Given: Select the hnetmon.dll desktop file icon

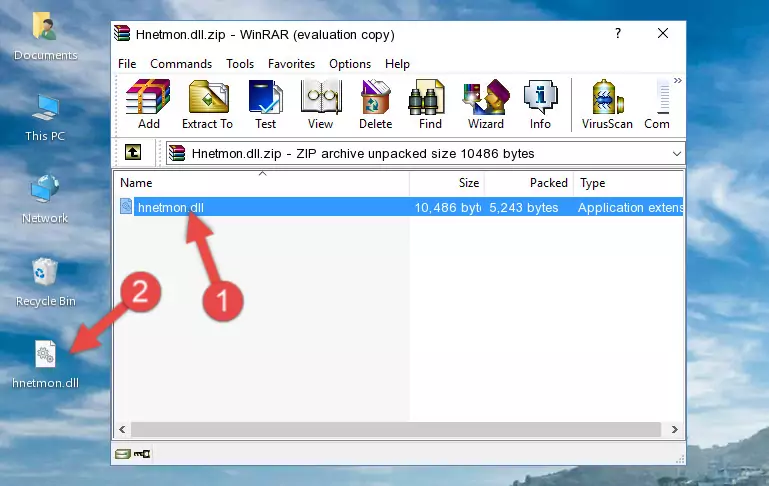Looking at the screenshot, I should click(x=45, y=364).
